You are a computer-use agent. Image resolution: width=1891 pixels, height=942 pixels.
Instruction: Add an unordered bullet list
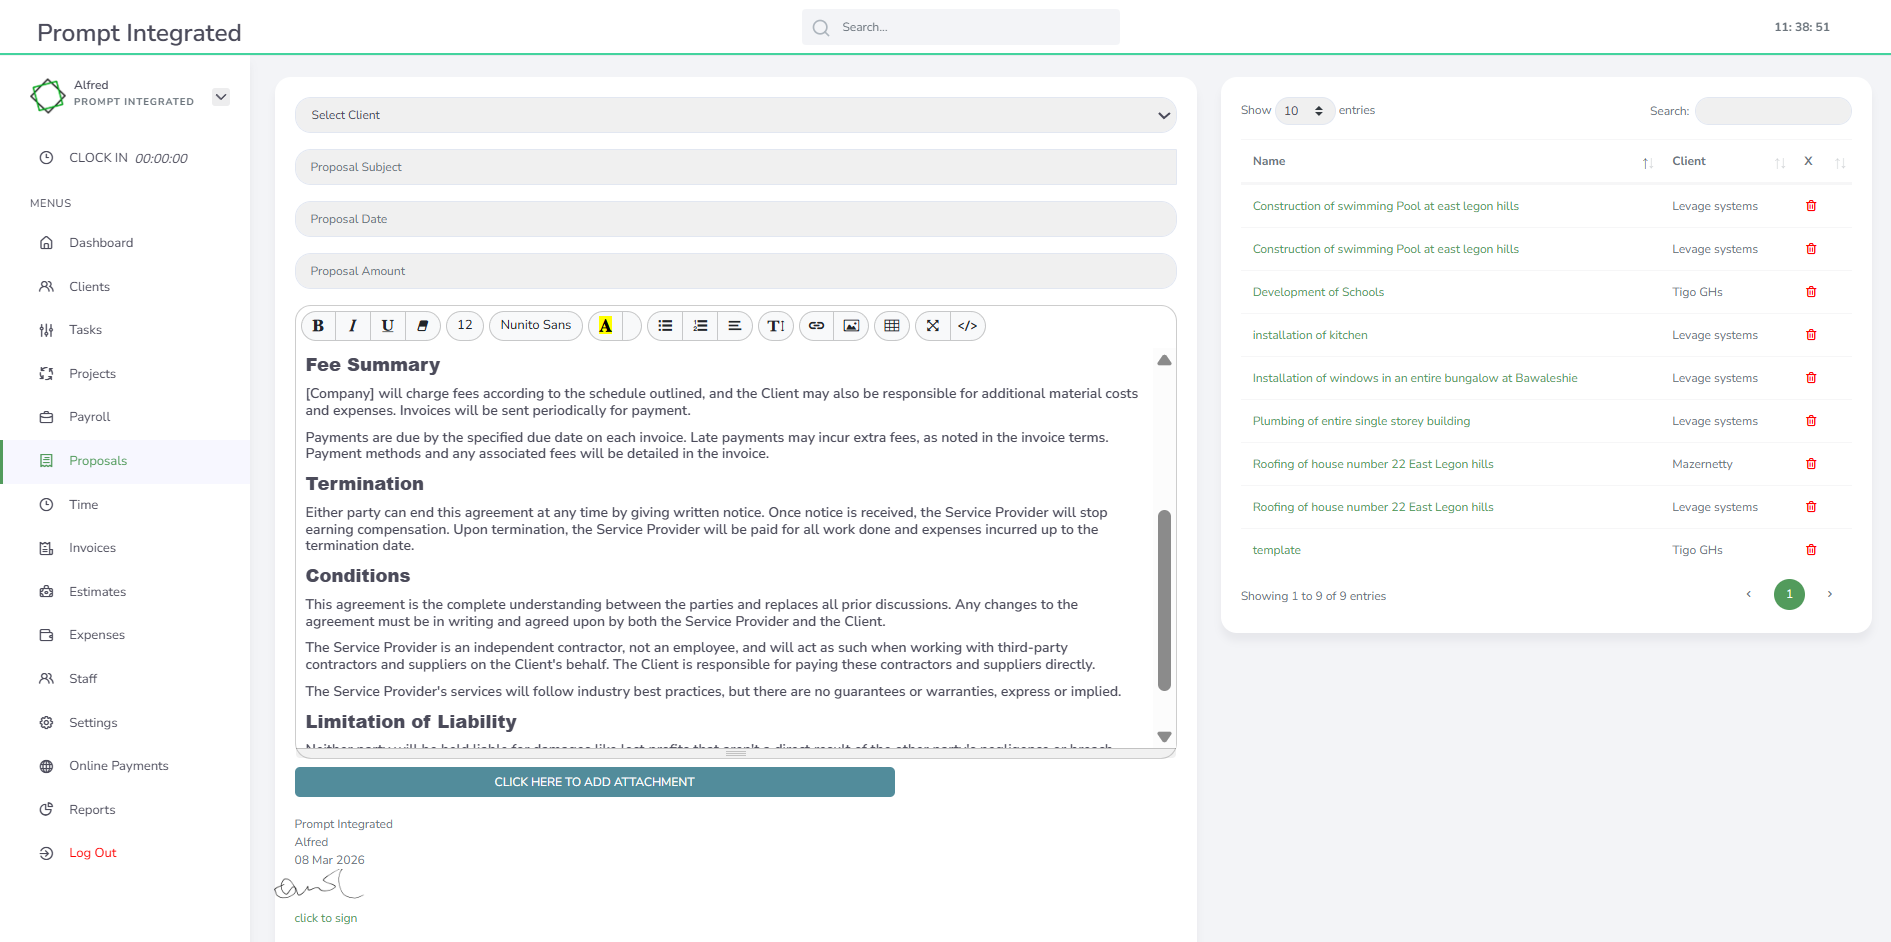[x=665, y=326]
